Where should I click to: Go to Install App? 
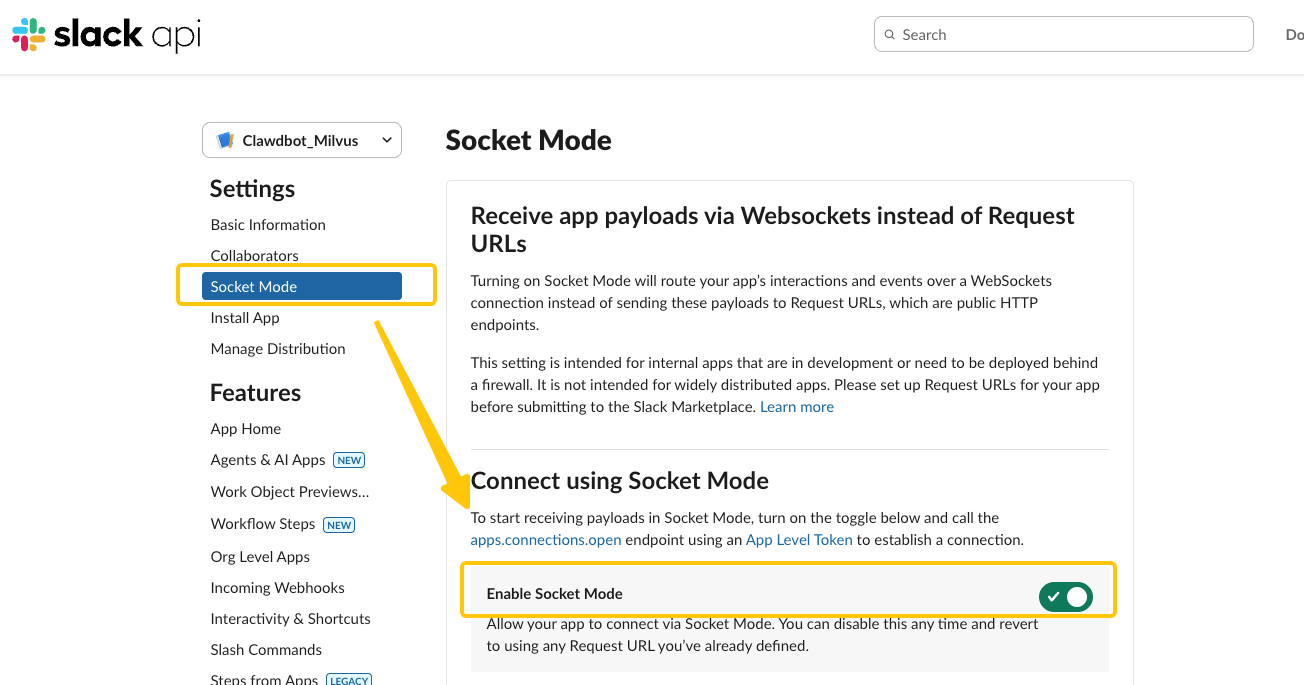click(245, 318)
